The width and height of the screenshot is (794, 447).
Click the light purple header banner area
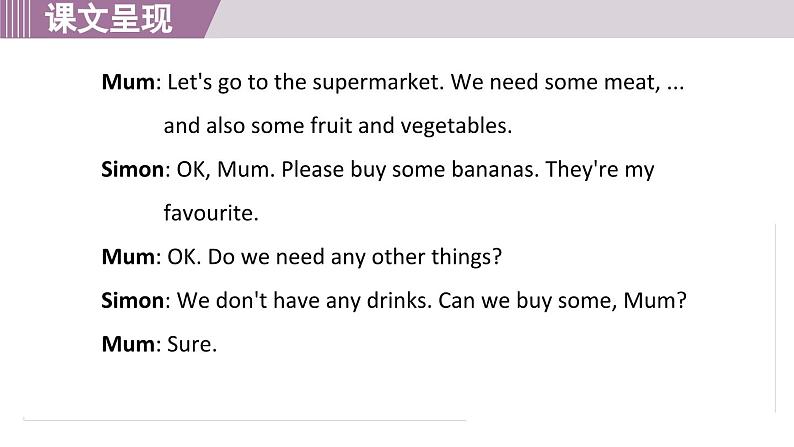point(501,19)
